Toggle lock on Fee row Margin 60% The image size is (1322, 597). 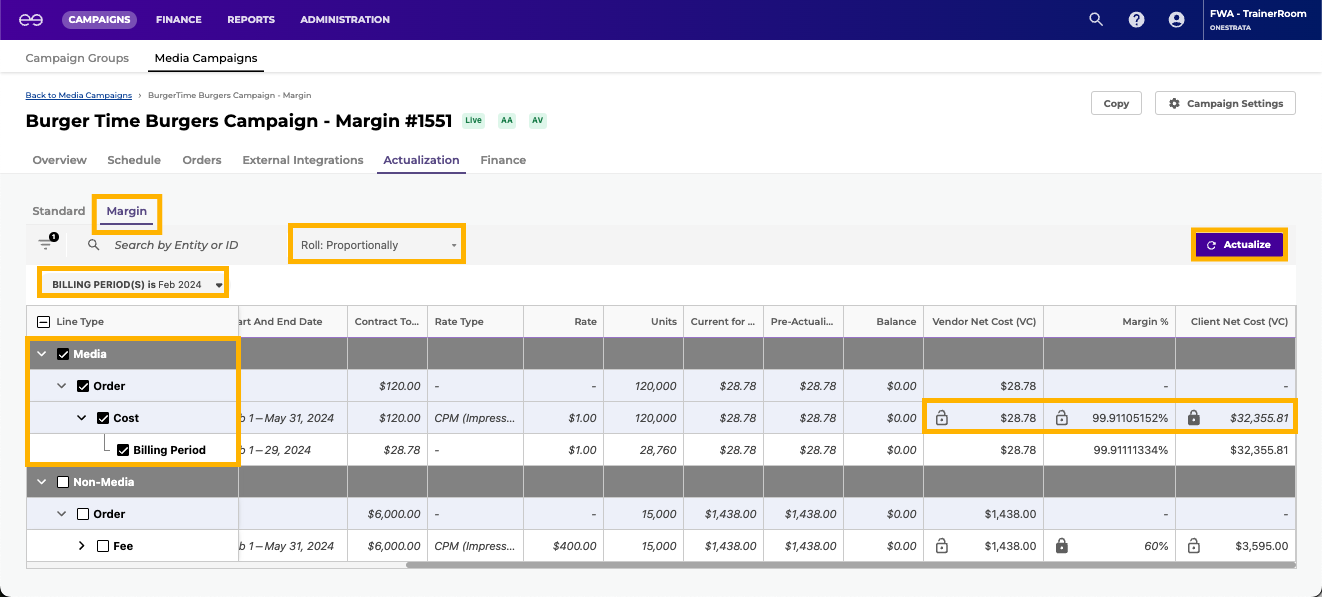pos(1061,546)
